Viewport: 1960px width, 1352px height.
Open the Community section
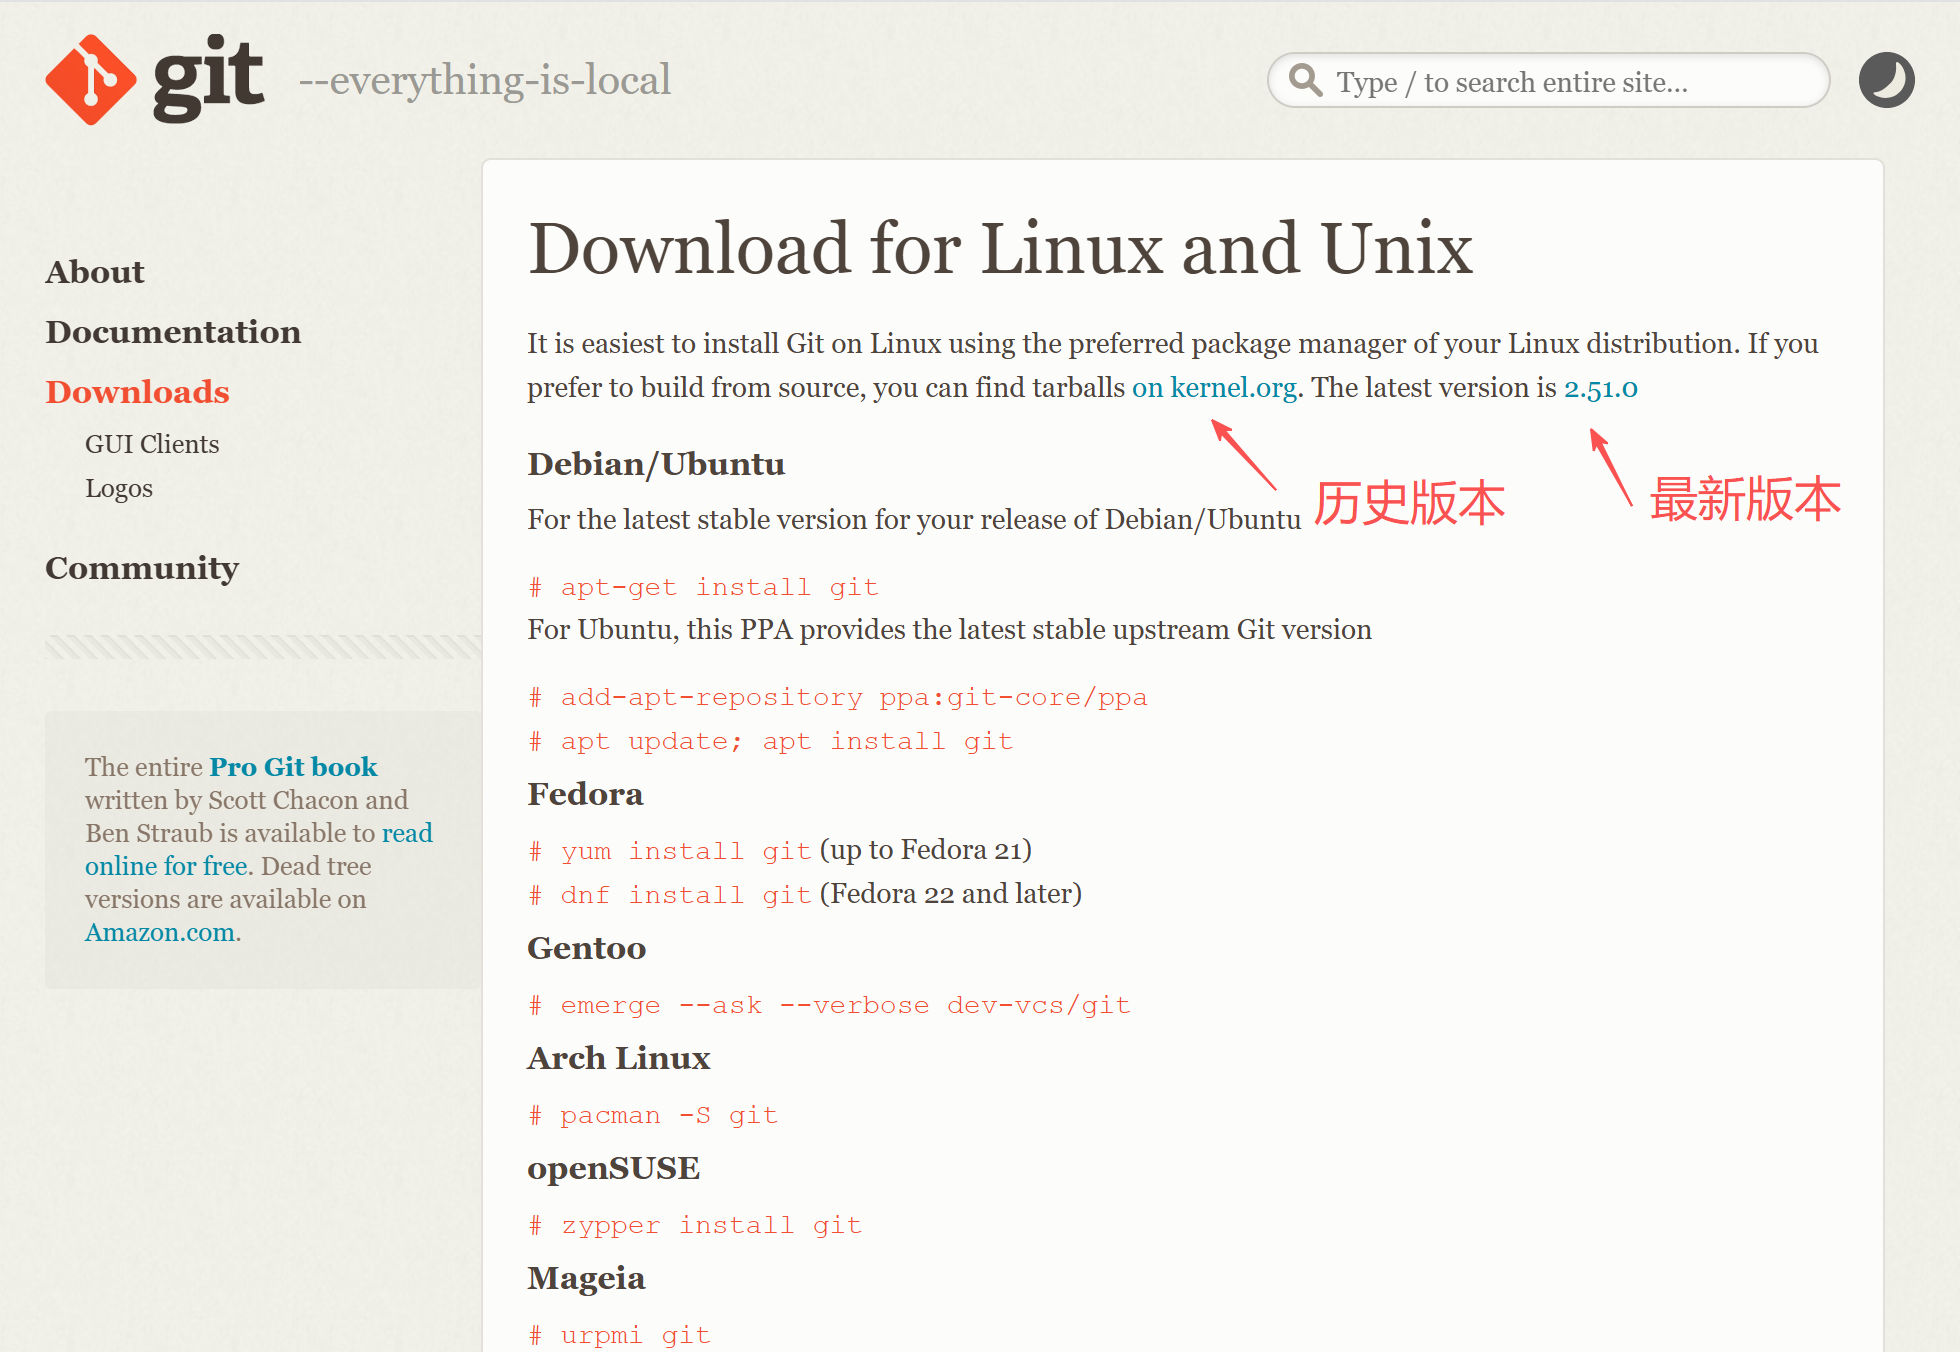pos(142,568)
